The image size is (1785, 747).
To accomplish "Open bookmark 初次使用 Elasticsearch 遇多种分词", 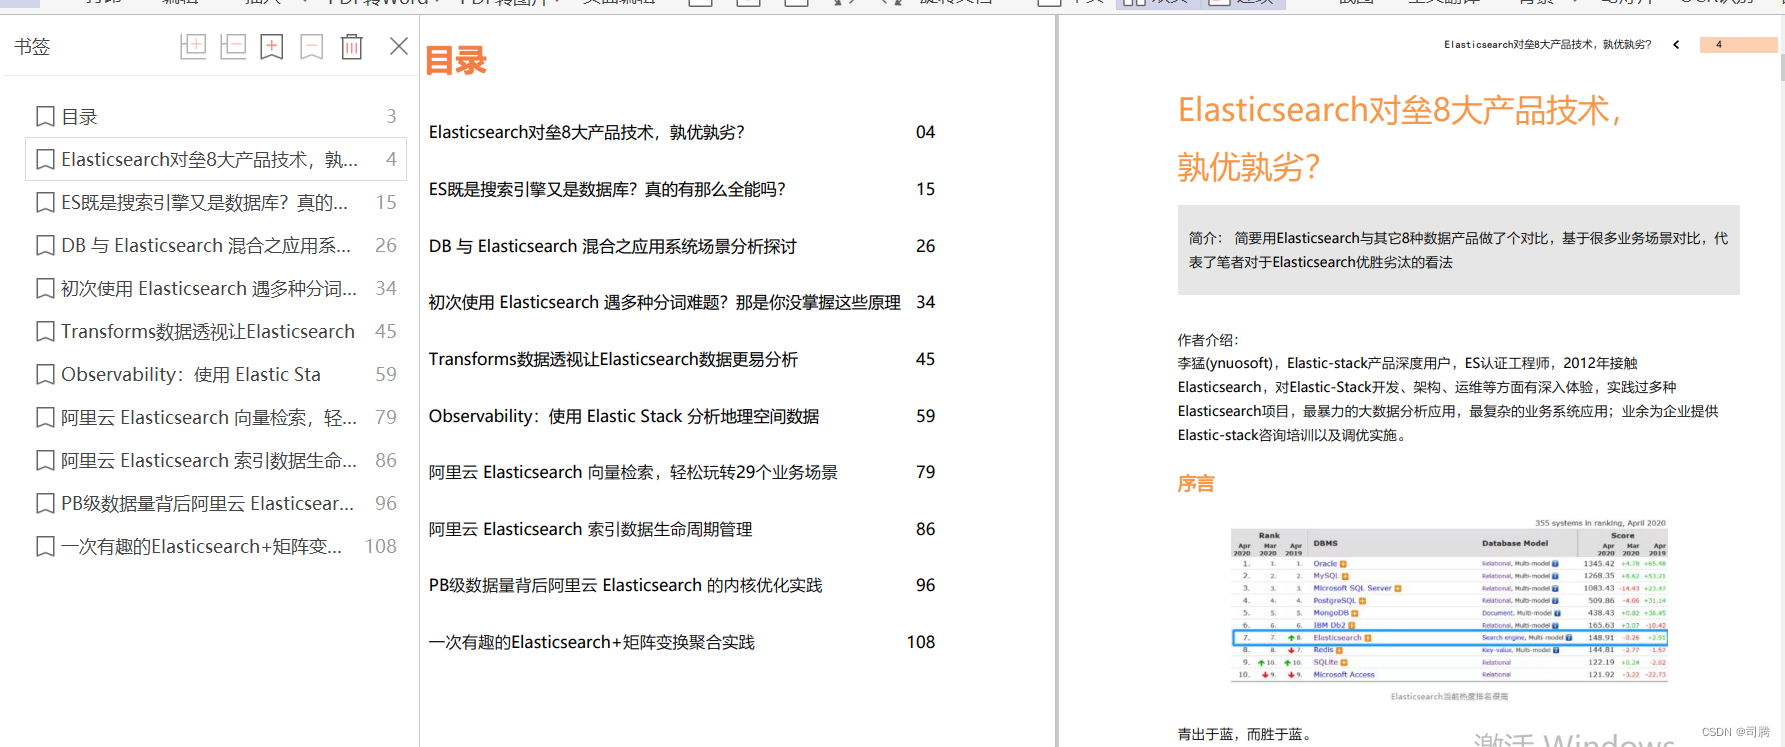I will 216,288.
